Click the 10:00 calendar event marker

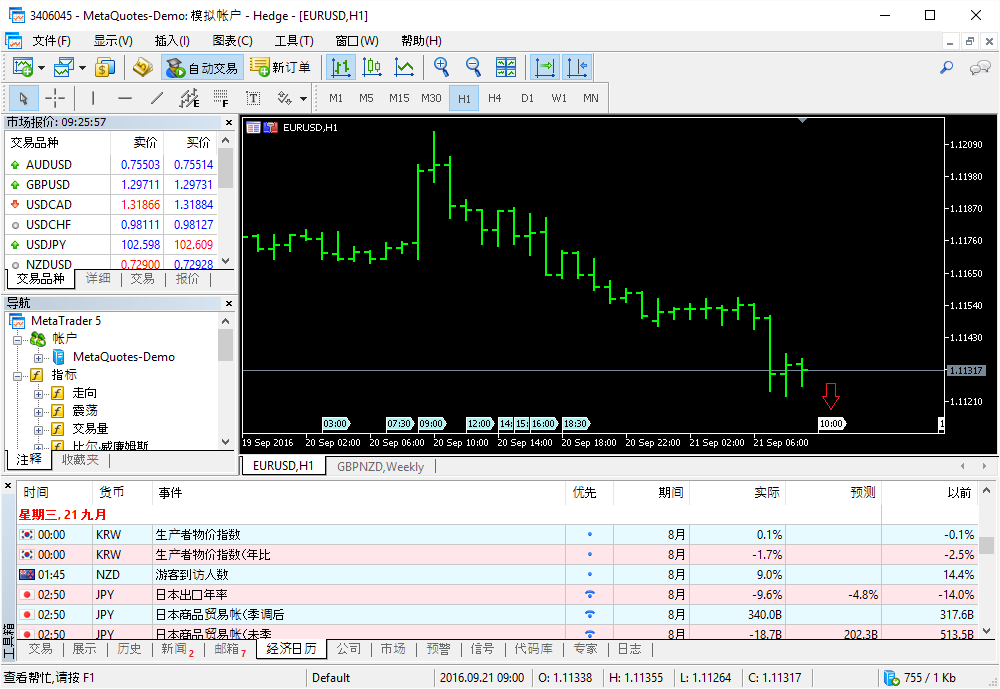(831, 424)
